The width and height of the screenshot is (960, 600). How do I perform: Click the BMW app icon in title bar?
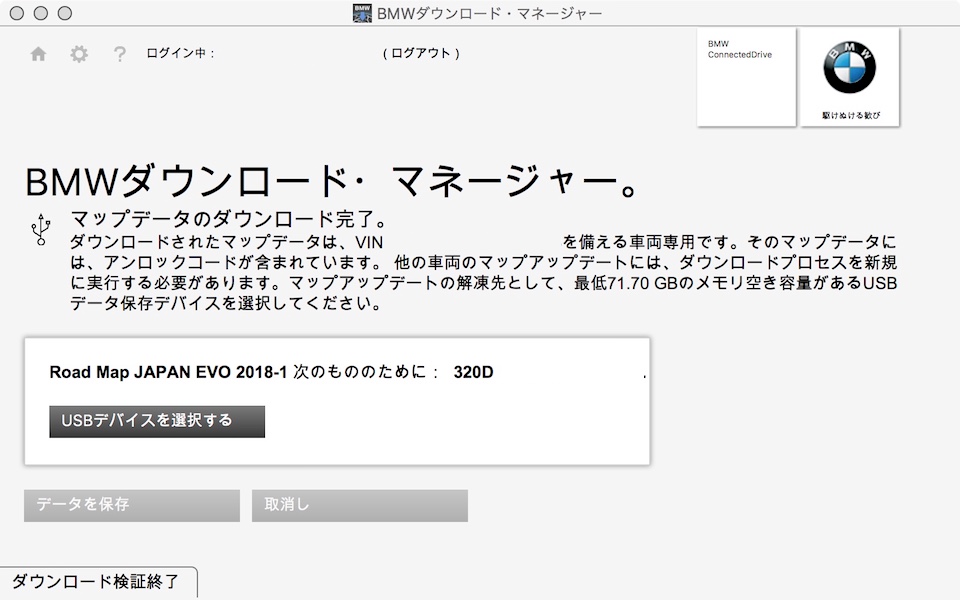(362, 13)
